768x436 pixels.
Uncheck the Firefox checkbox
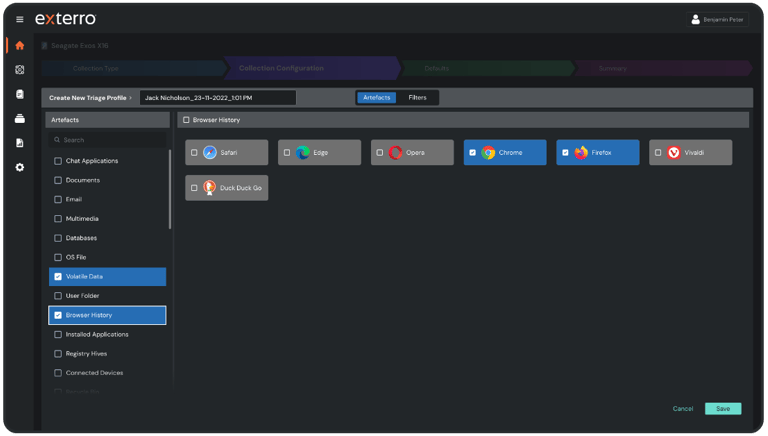565,153
